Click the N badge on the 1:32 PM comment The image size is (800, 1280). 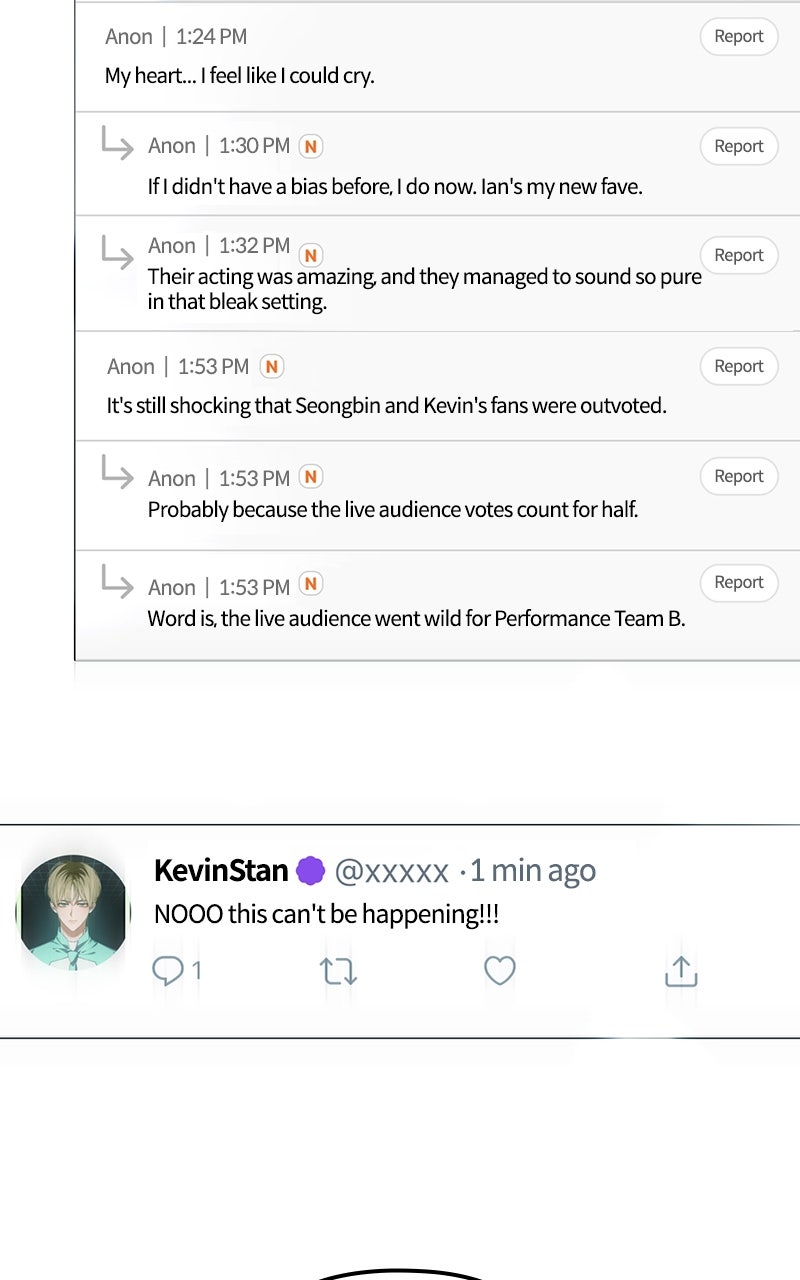point(311,255)
